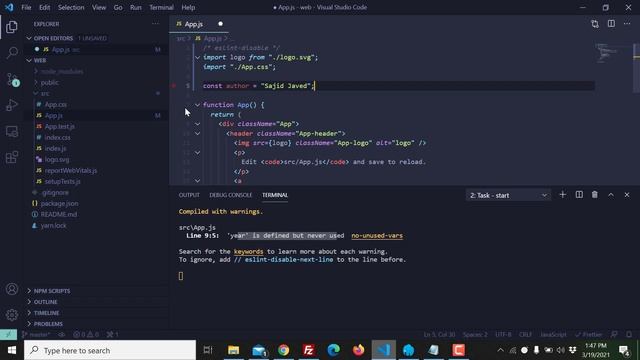The height and width of the screenshot is (360, 640).
Task: Open the Manage gear menu
Action: [12, 315]
